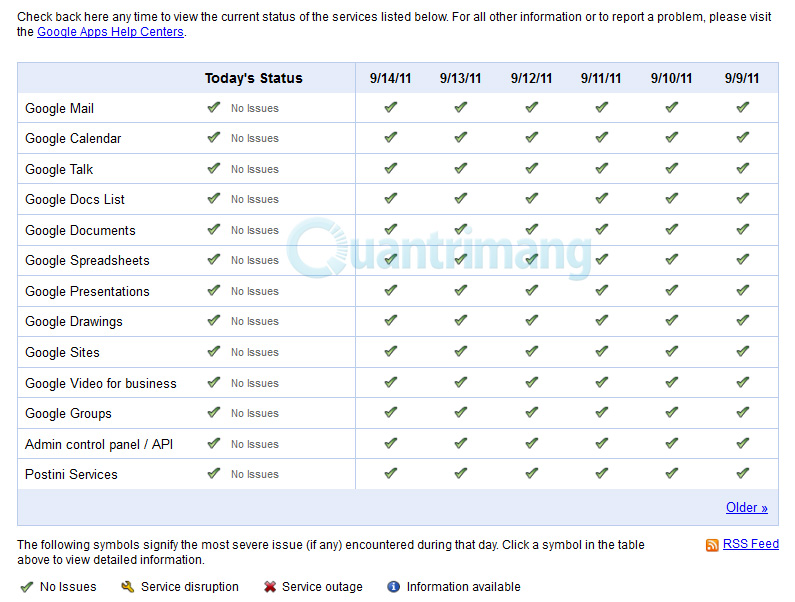Click Google Documents checkmark under 9/9/11
Screen dimensions: 795x602
coord(742,230)
